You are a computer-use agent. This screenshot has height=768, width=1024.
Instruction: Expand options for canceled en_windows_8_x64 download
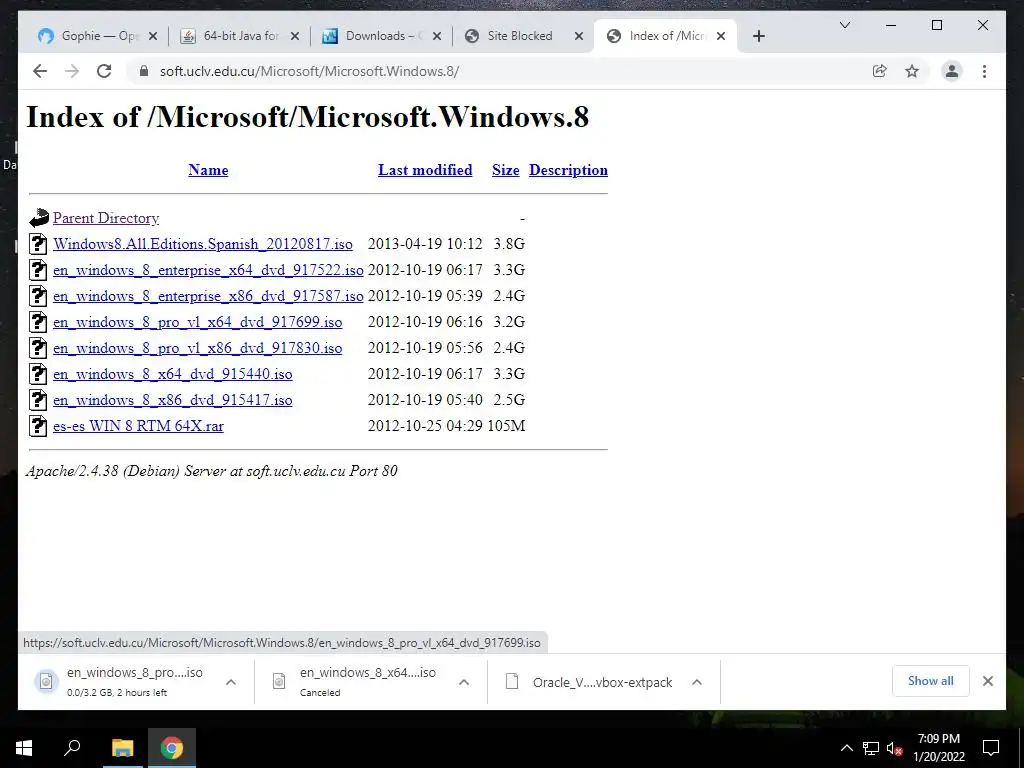(464, 682)
